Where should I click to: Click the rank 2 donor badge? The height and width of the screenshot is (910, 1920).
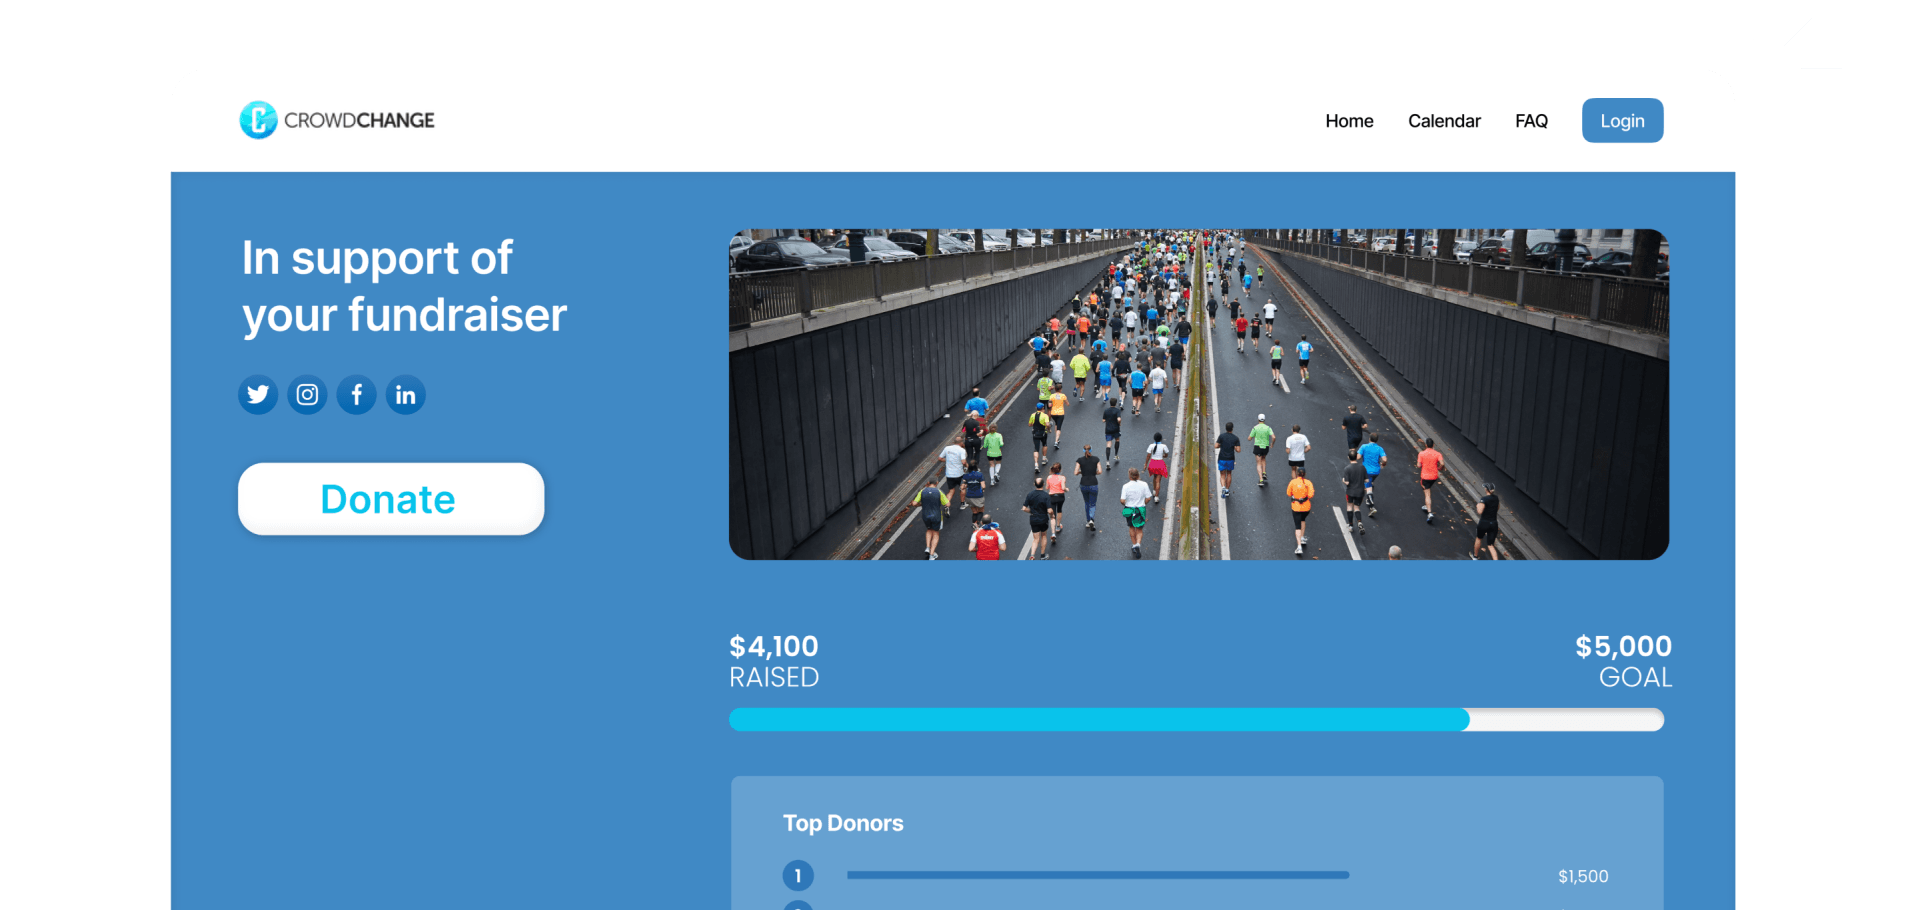click(798, 905)
